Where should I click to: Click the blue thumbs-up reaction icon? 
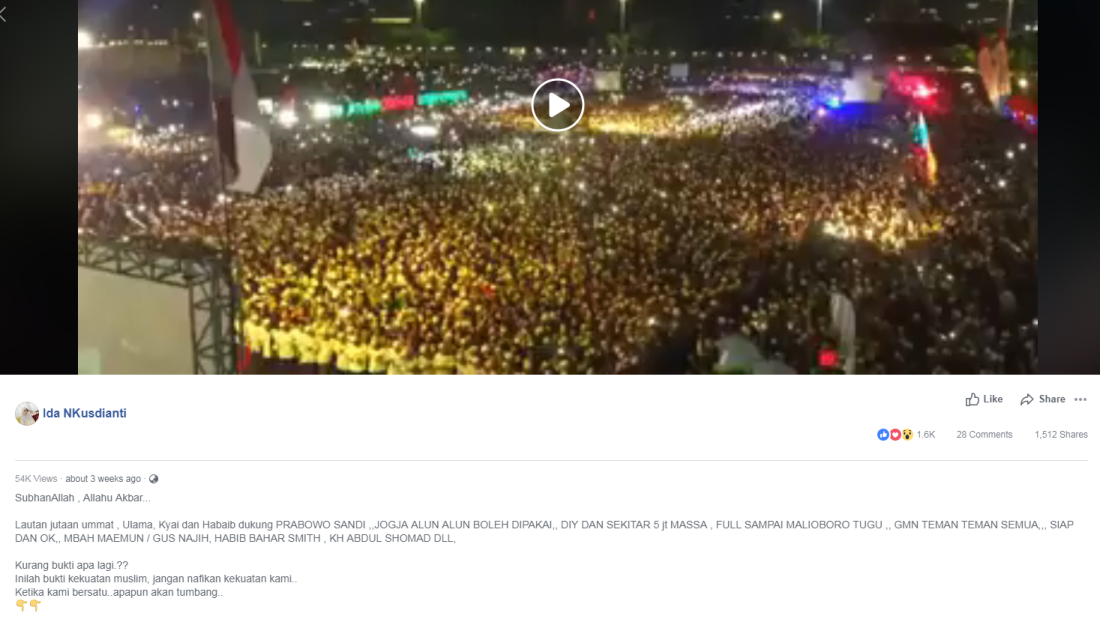coord(883,435)
